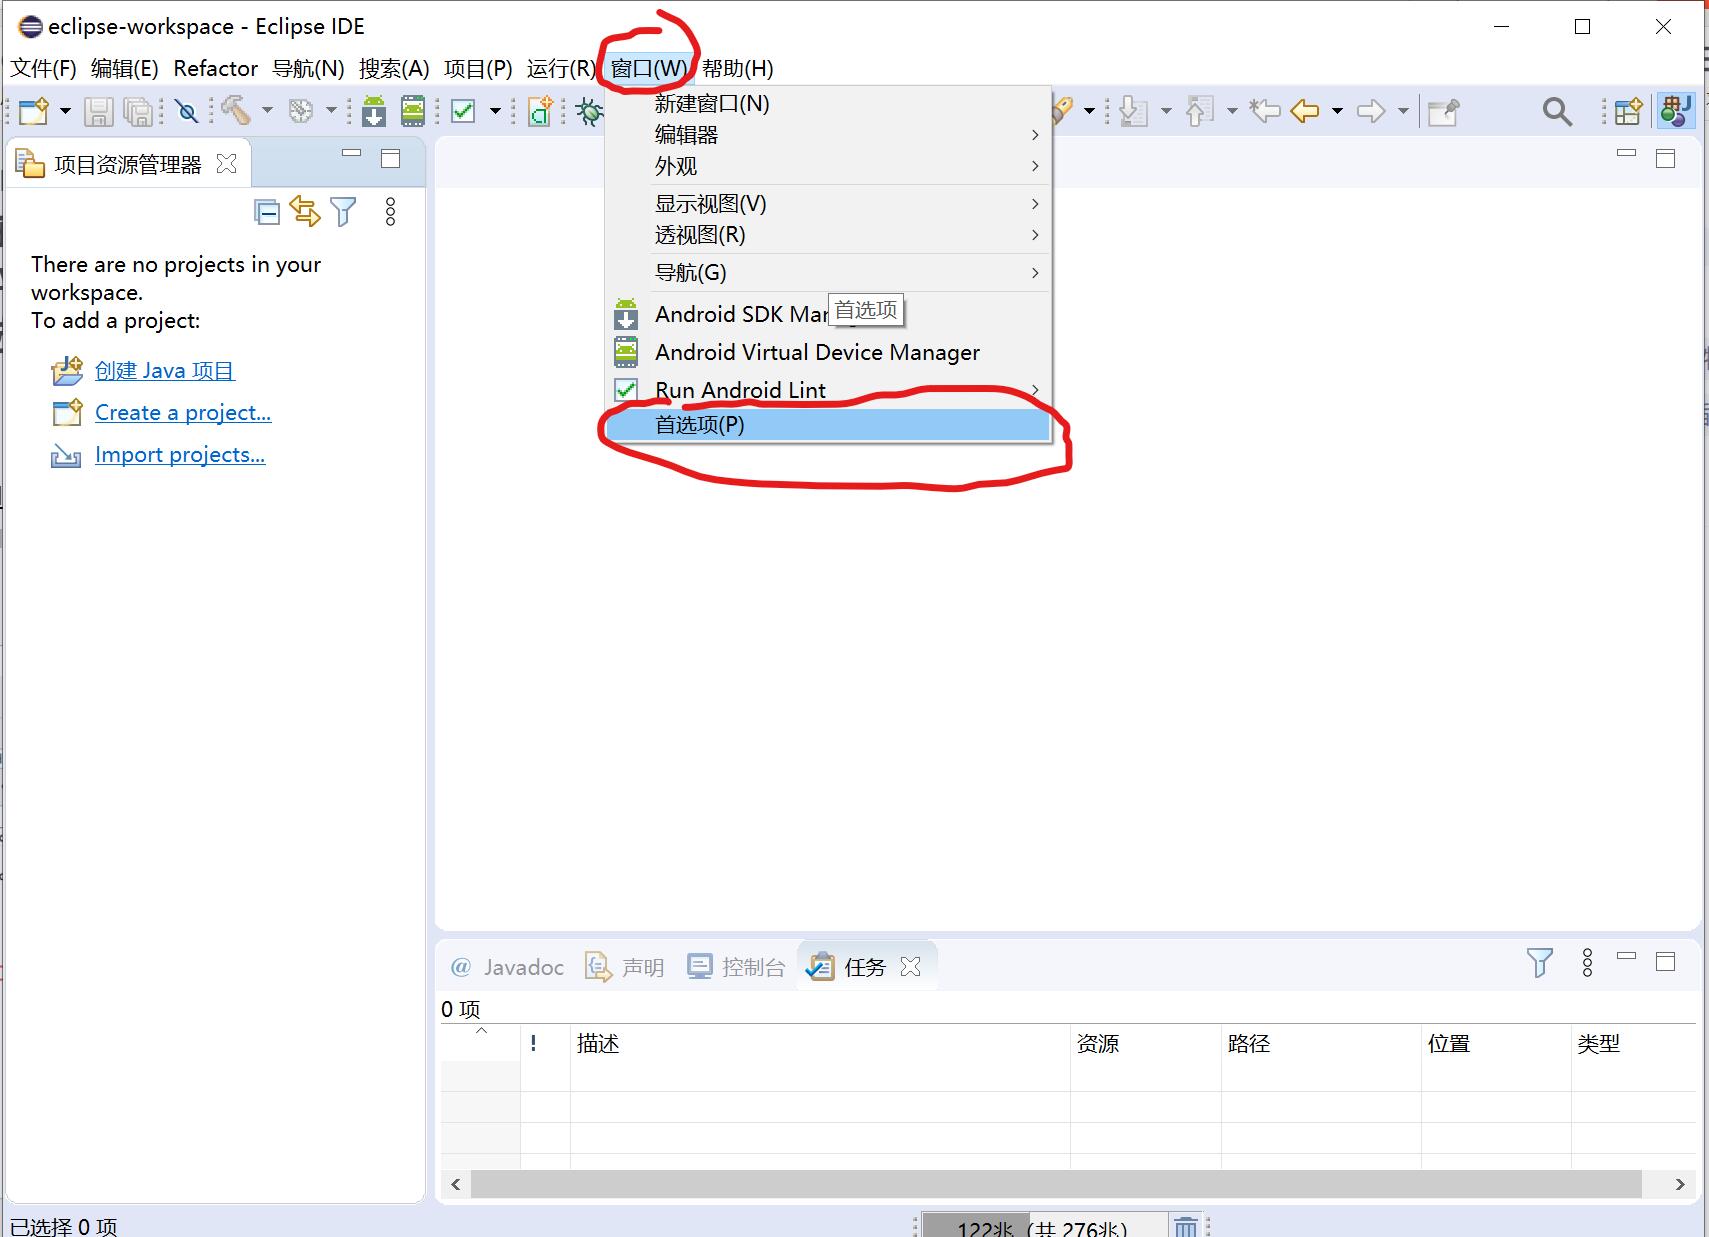The image size is (1709, 1237).
Task: Expand the 显示视图(V) submenu
Action: point(828,204)
